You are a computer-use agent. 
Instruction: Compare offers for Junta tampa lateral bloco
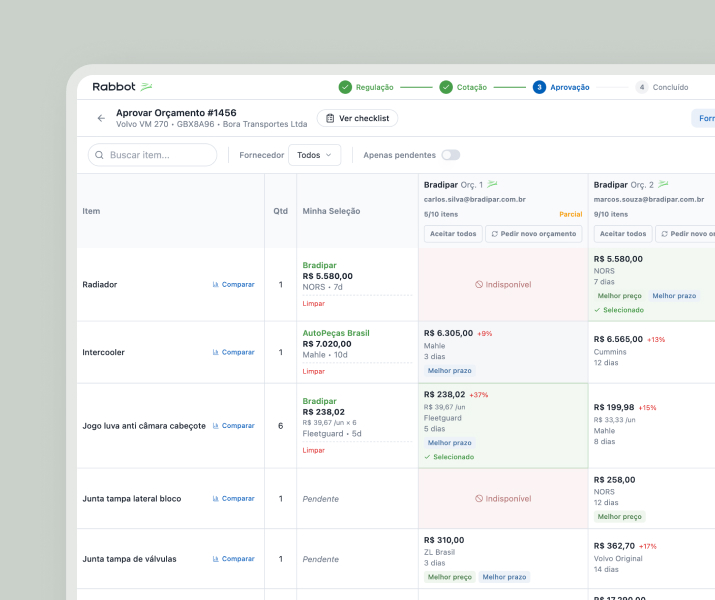pos(233,499)
